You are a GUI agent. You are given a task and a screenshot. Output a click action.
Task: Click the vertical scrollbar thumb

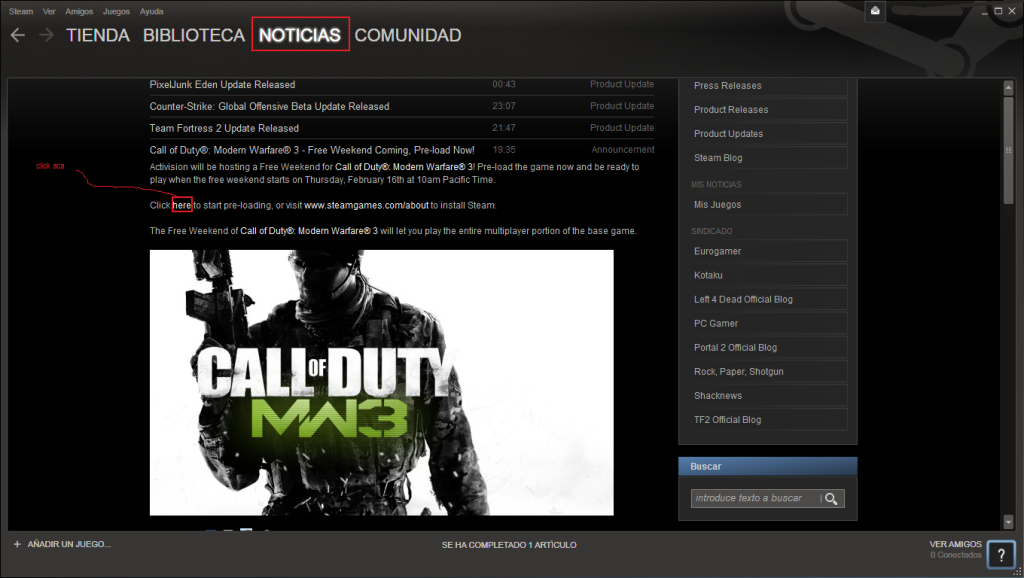pos(1008,150)
